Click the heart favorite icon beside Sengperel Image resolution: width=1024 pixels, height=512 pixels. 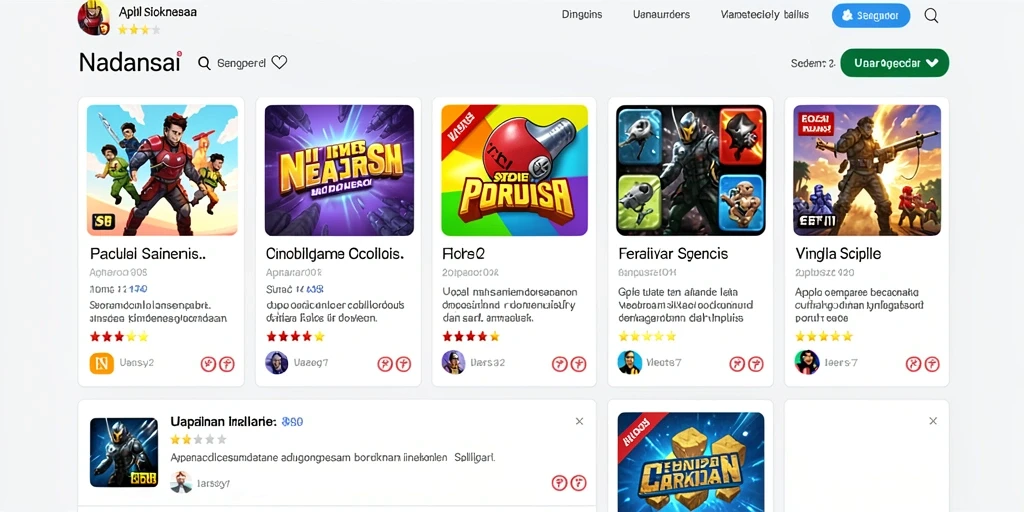(280, 63)
